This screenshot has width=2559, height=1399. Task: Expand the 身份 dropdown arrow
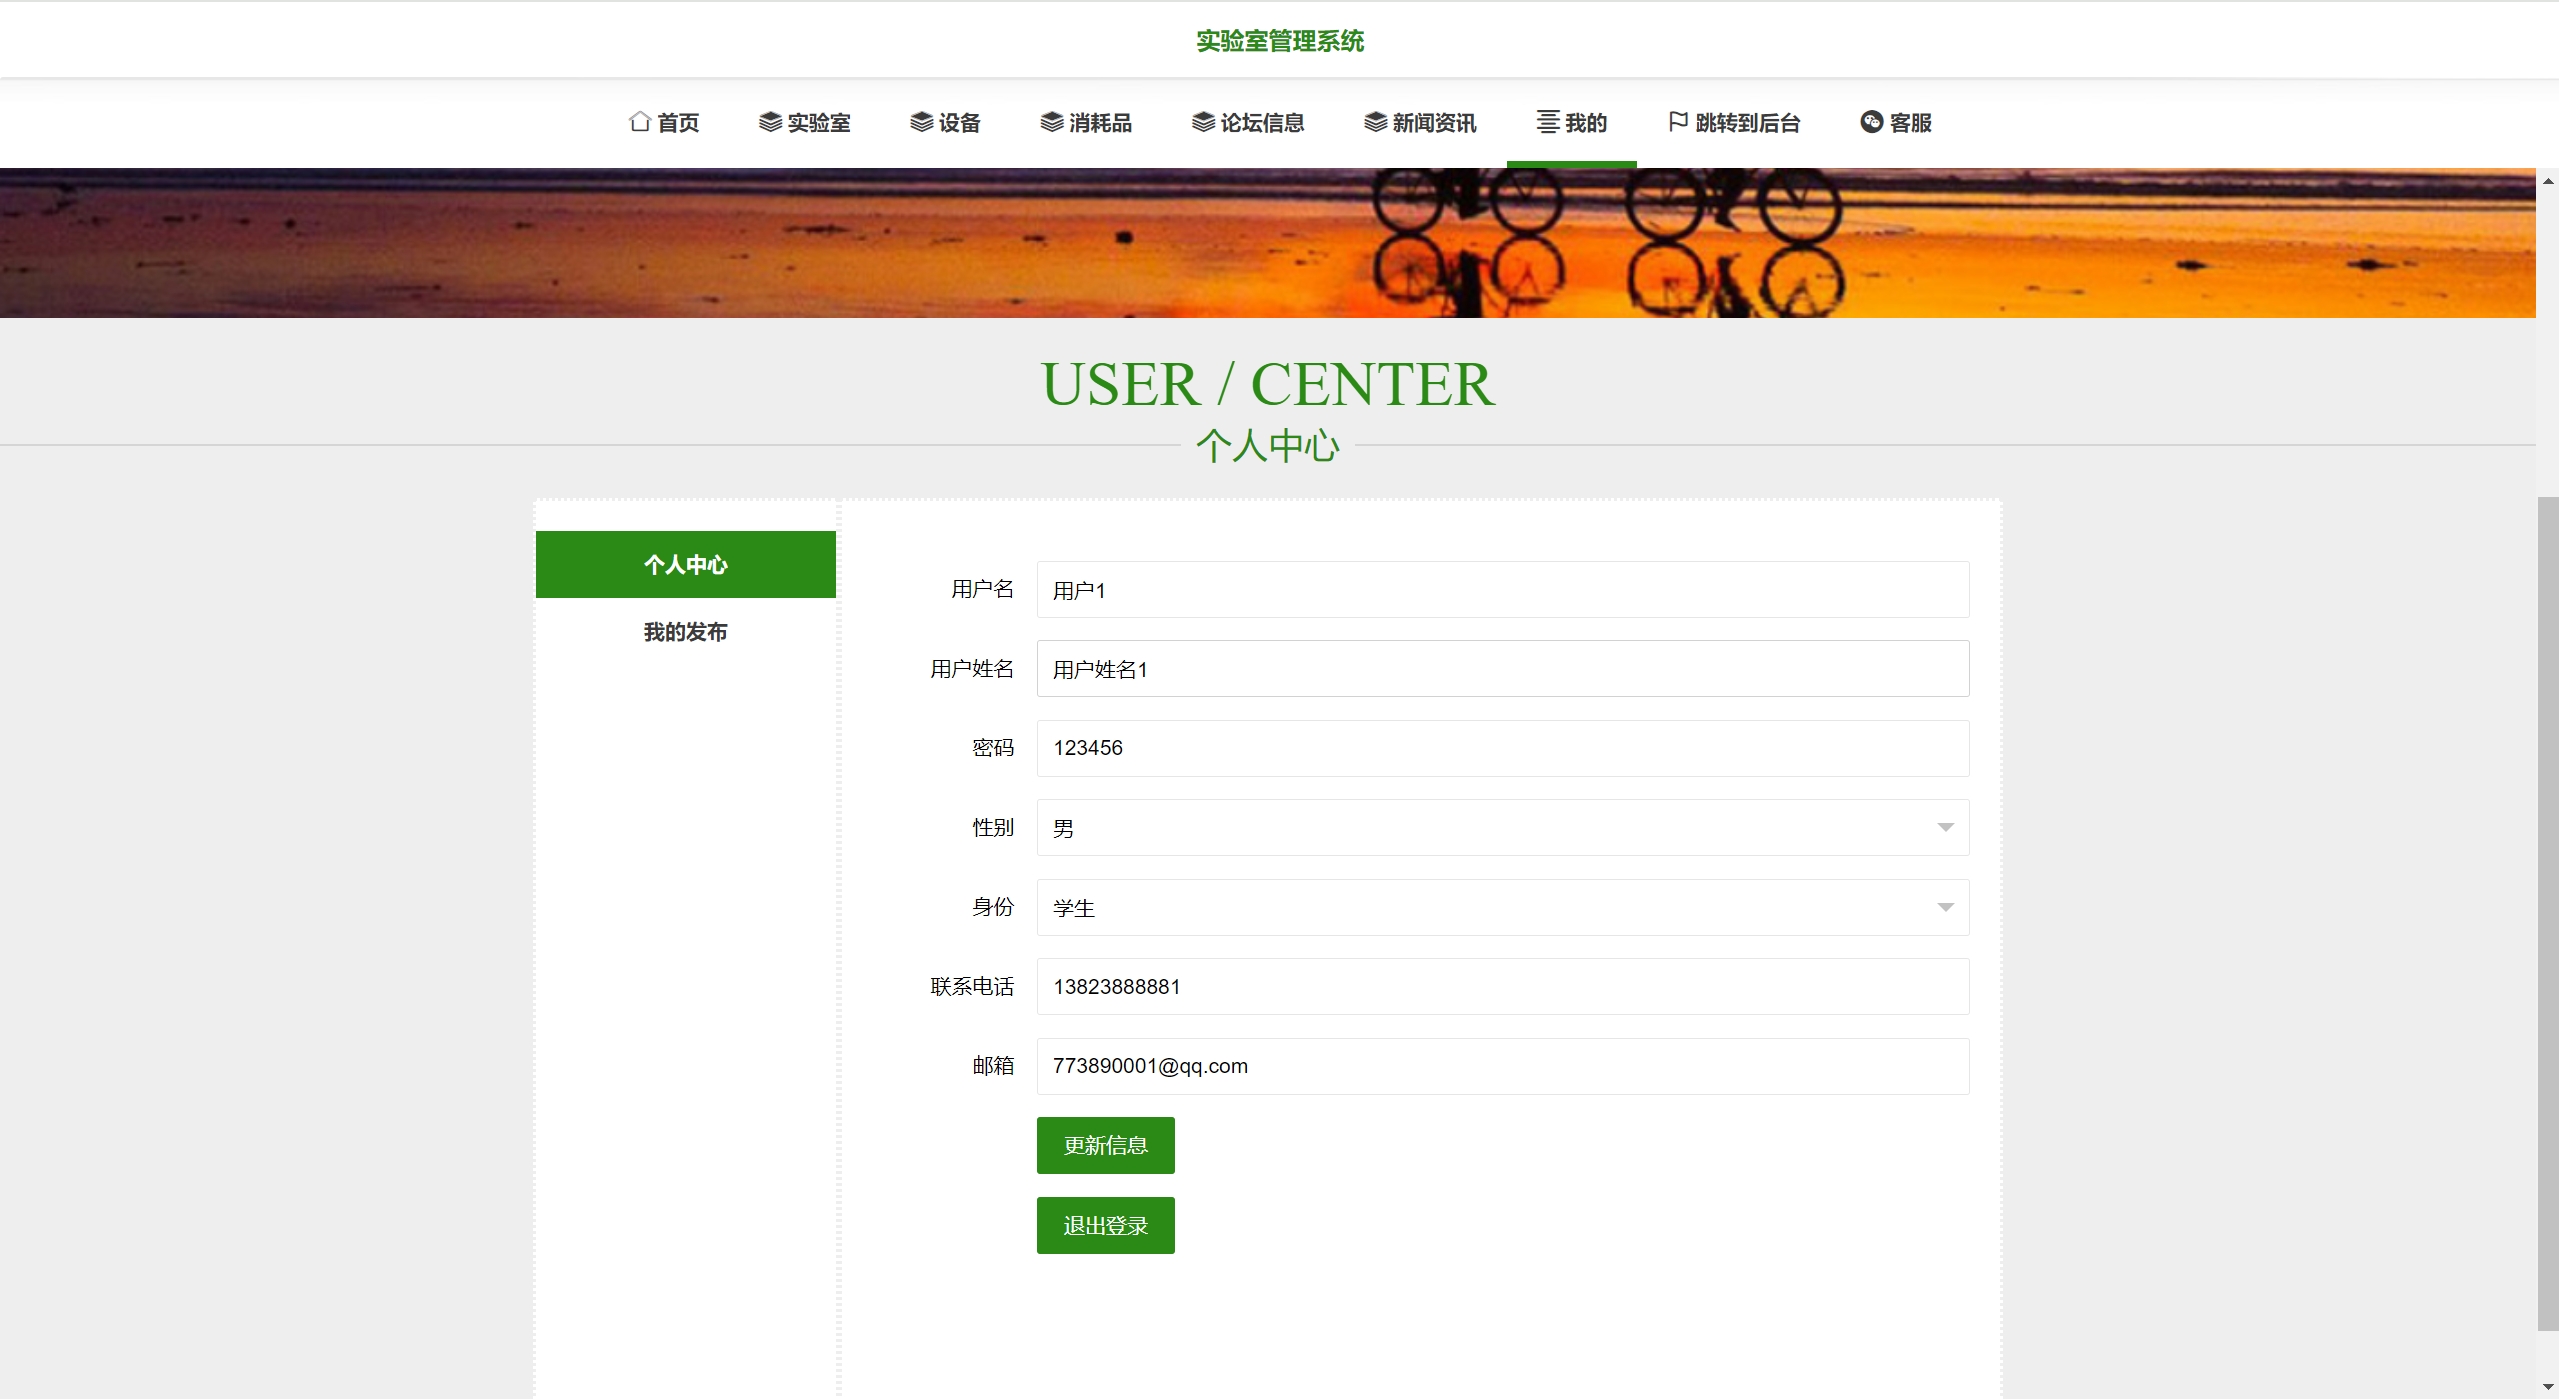point(1945,907)
